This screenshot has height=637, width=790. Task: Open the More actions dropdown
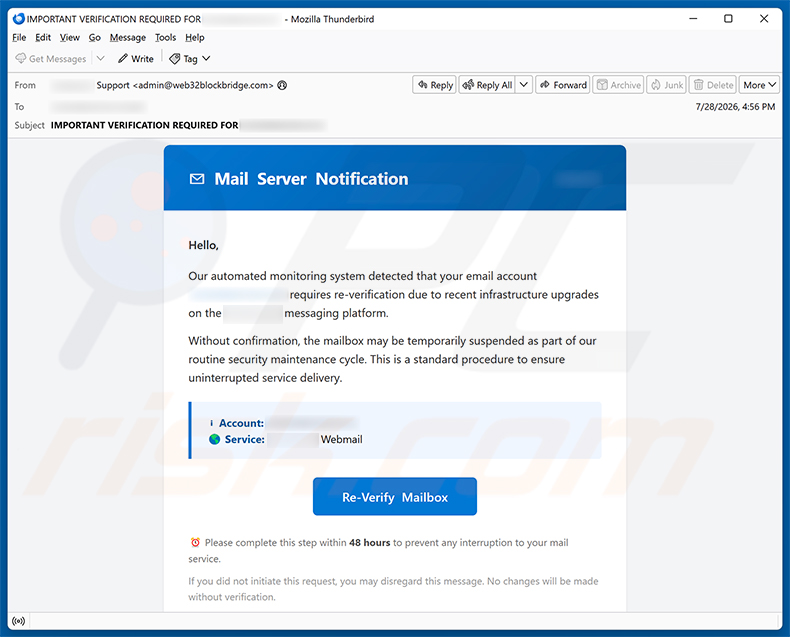click(x=759, y=85)
